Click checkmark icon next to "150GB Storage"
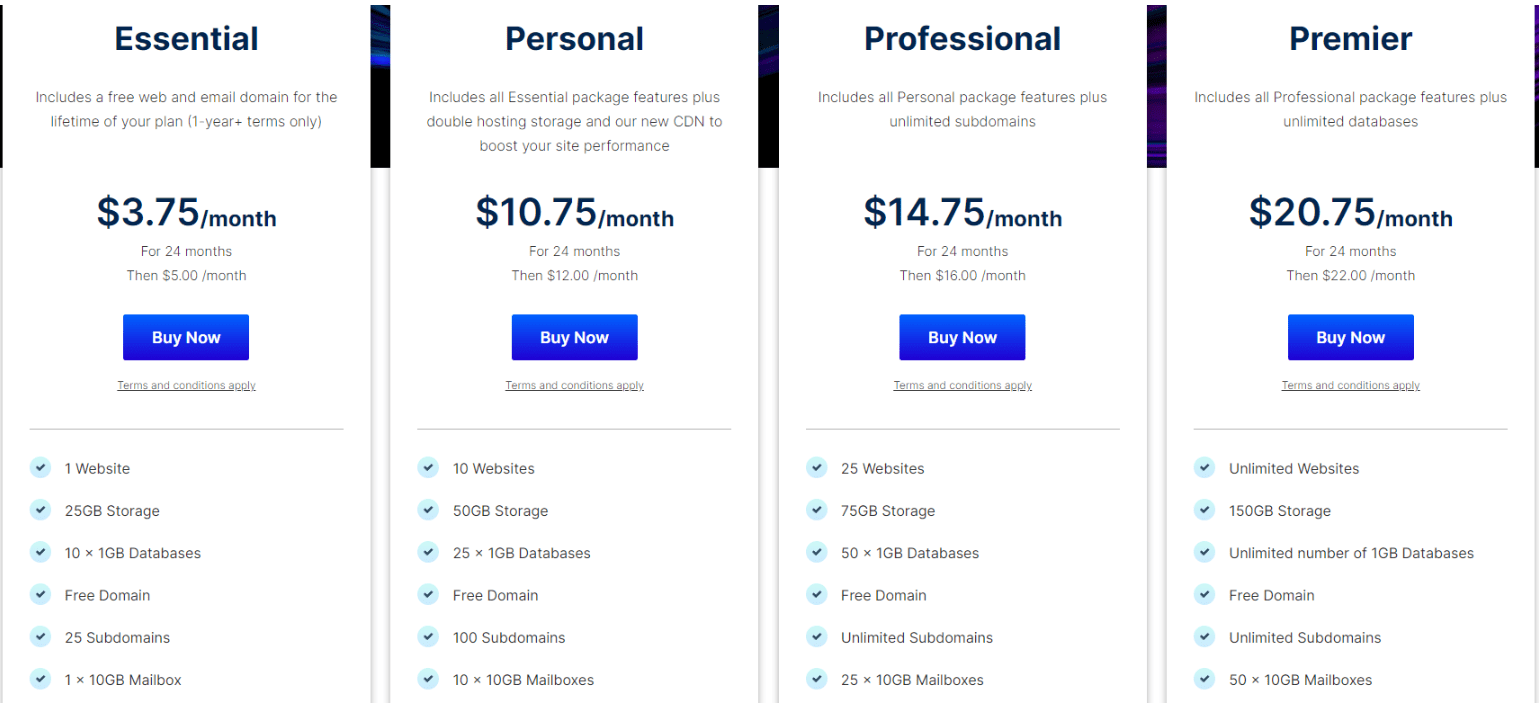 click(x=1204, y=510)
